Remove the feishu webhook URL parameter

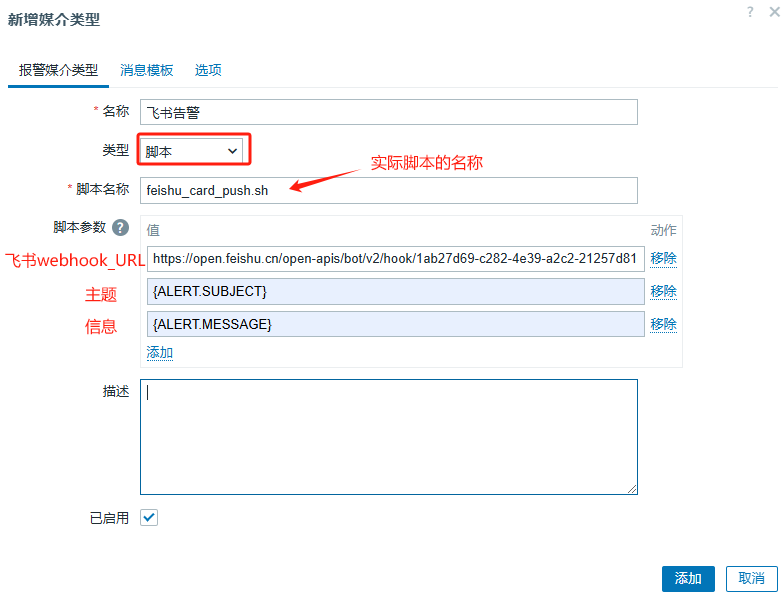[x=663, y=258]
